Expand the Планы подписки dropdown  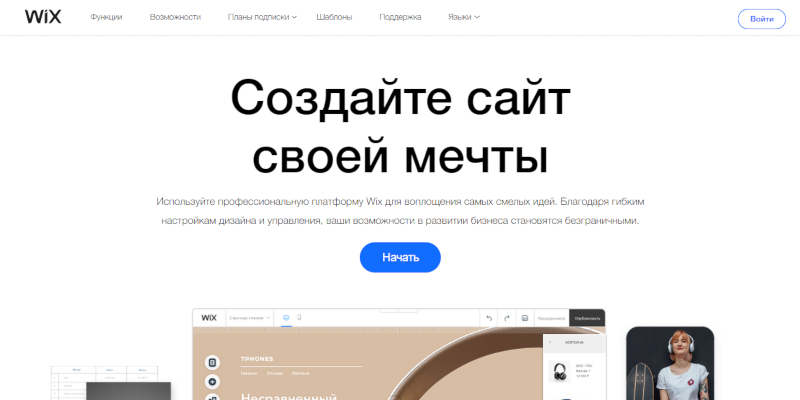262,18
